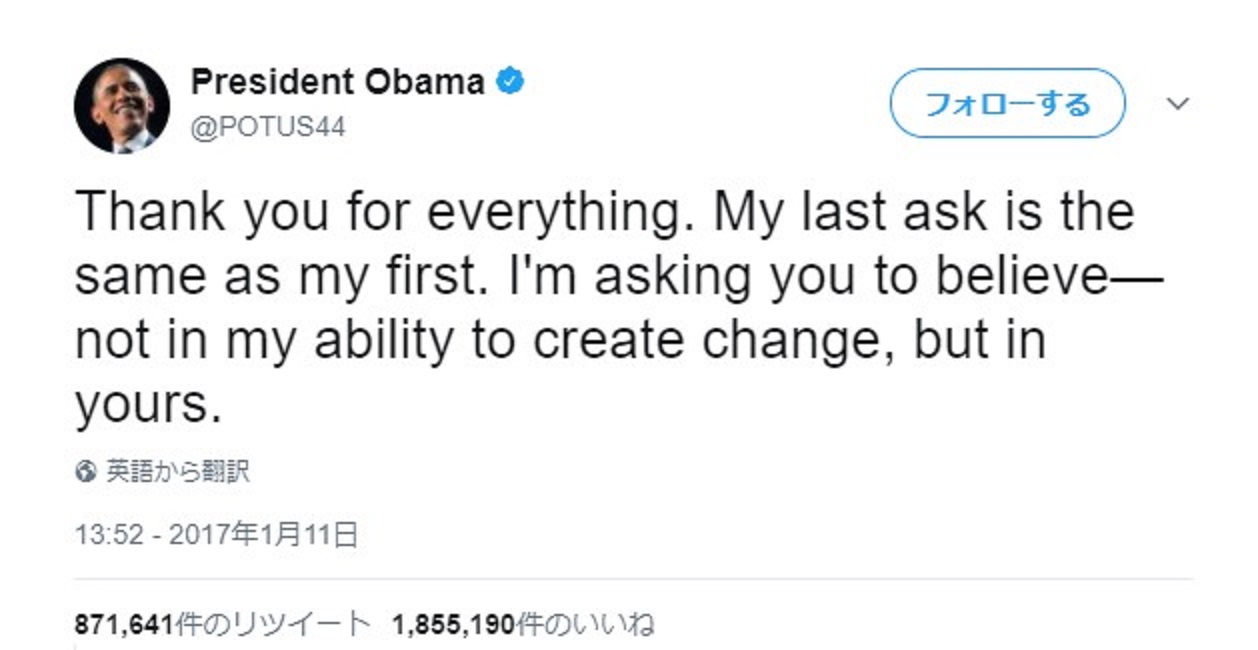The width and height of the screenshot is (1258, 650).
Task: Select the 英語から翻訳 translate link
Action: [x=177, y=472]
